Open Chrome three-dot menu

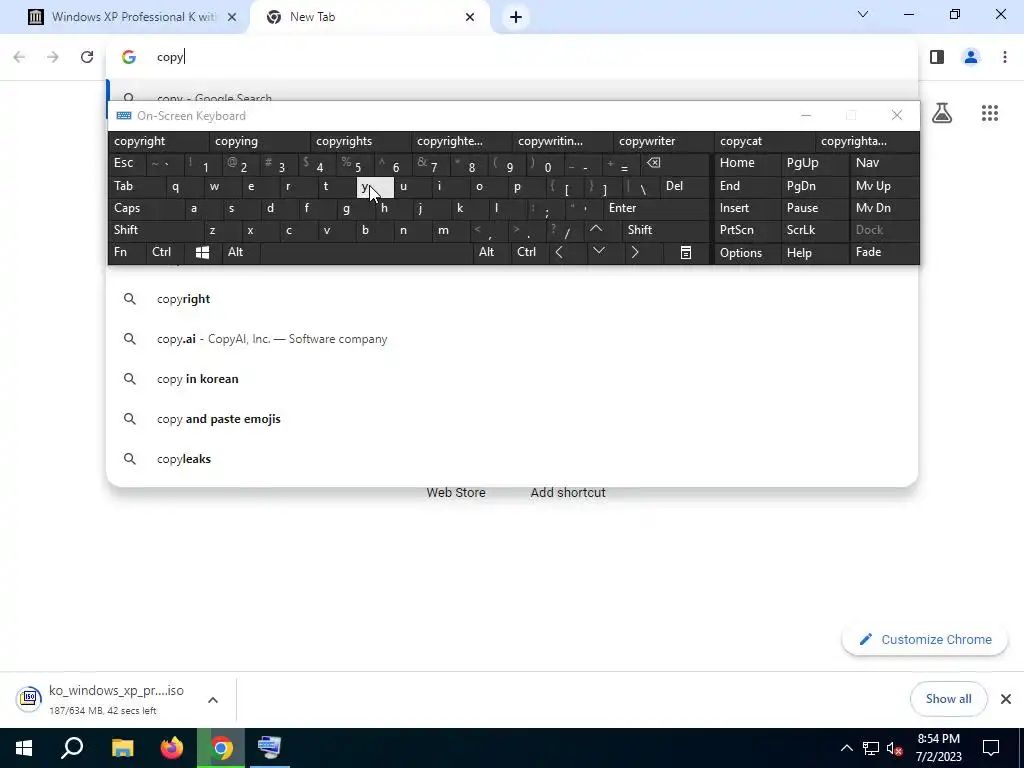point(1004,57)
